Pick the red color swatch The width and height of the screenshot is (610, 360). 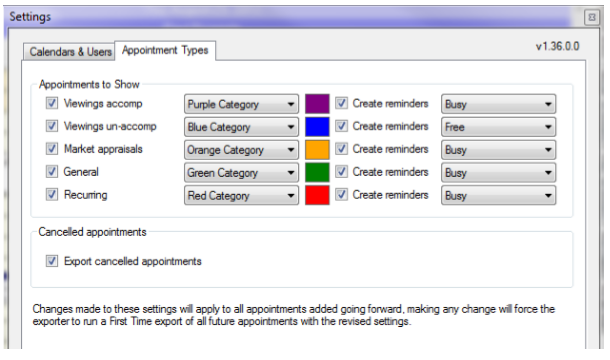tap(317, 195)
